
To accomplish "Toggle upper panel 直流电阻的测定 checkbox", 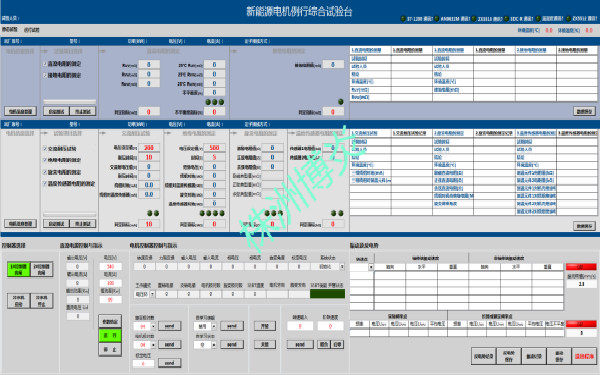I will coord(45,64).
